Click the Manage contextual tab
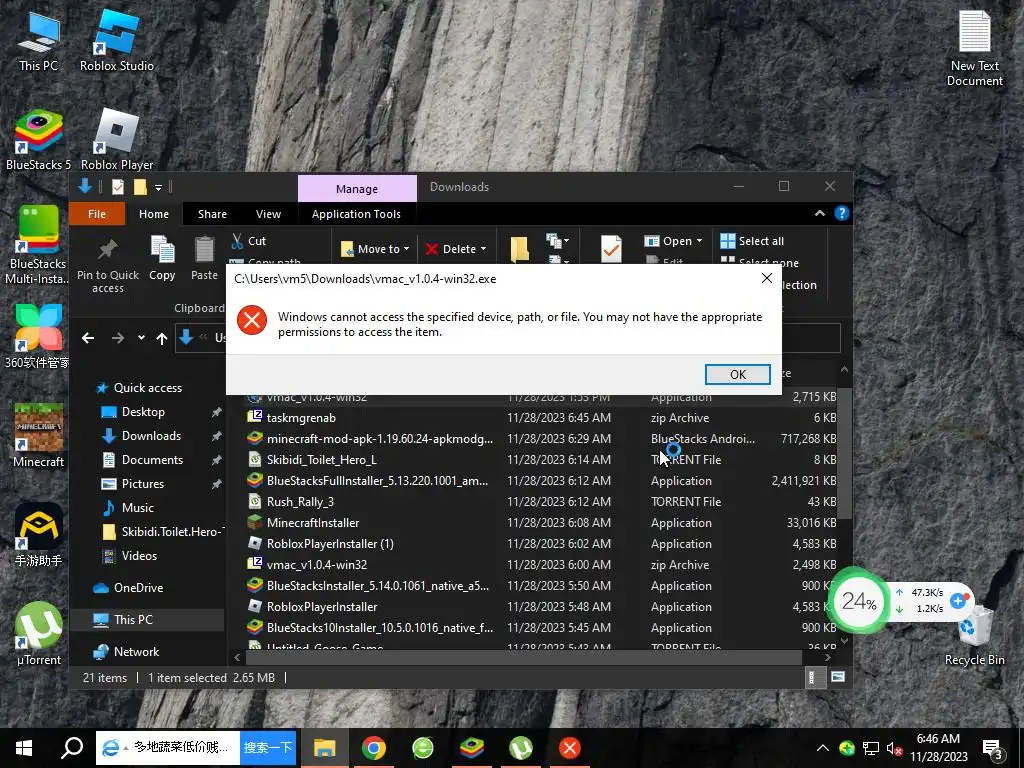The height and width of the screenshot is (768, 1024). pos(357,189)
